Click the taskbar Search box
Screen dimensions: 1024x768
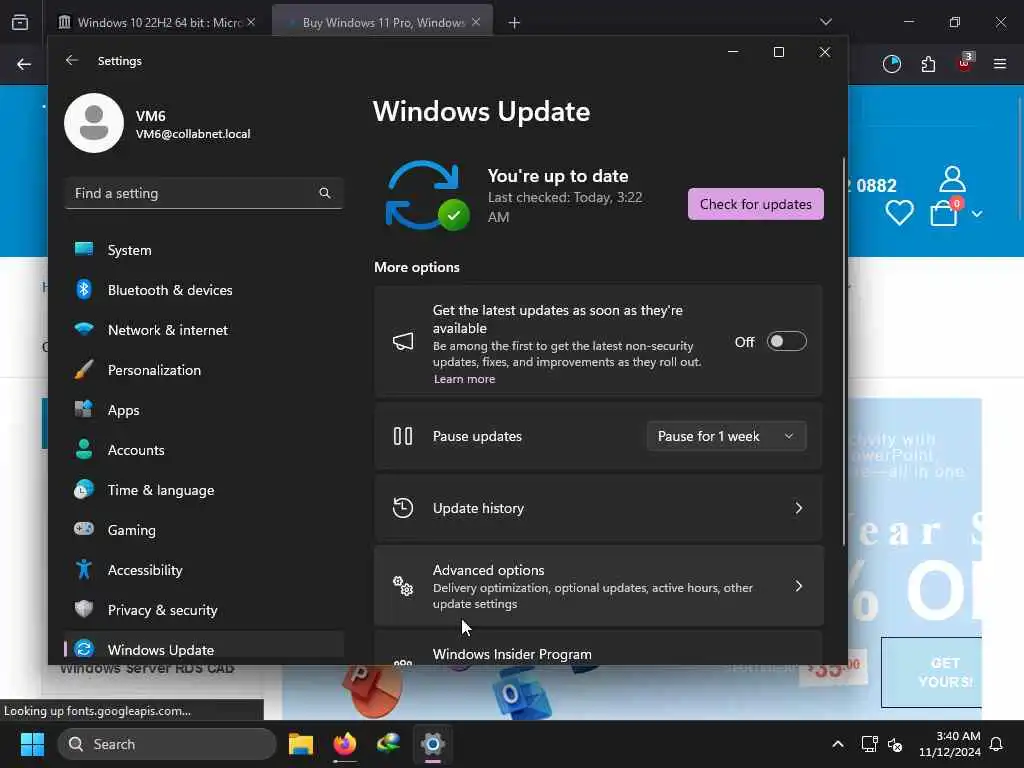(x=167, y=744)
